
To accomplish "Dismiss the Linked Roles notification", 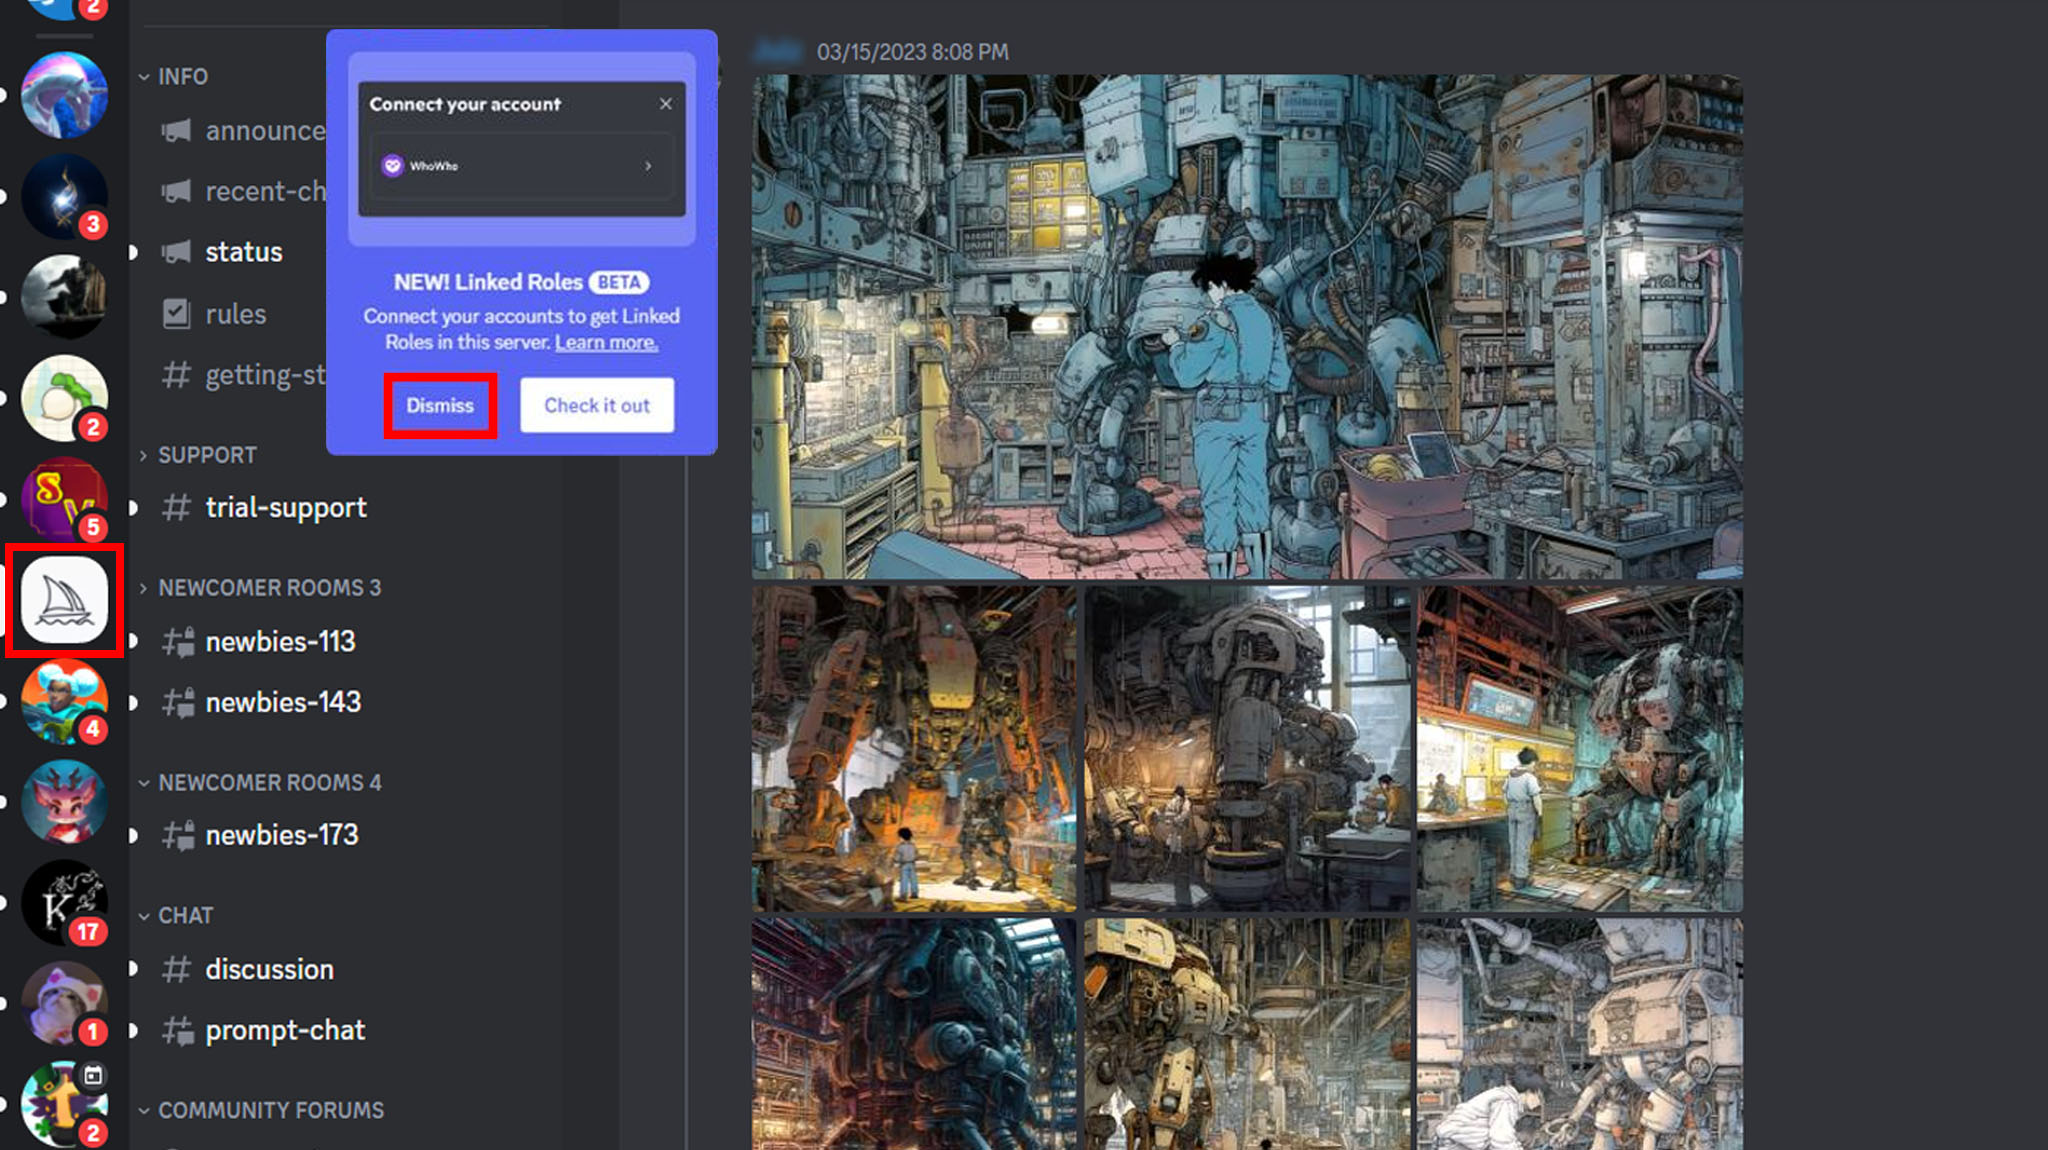I will coord(440,405).
